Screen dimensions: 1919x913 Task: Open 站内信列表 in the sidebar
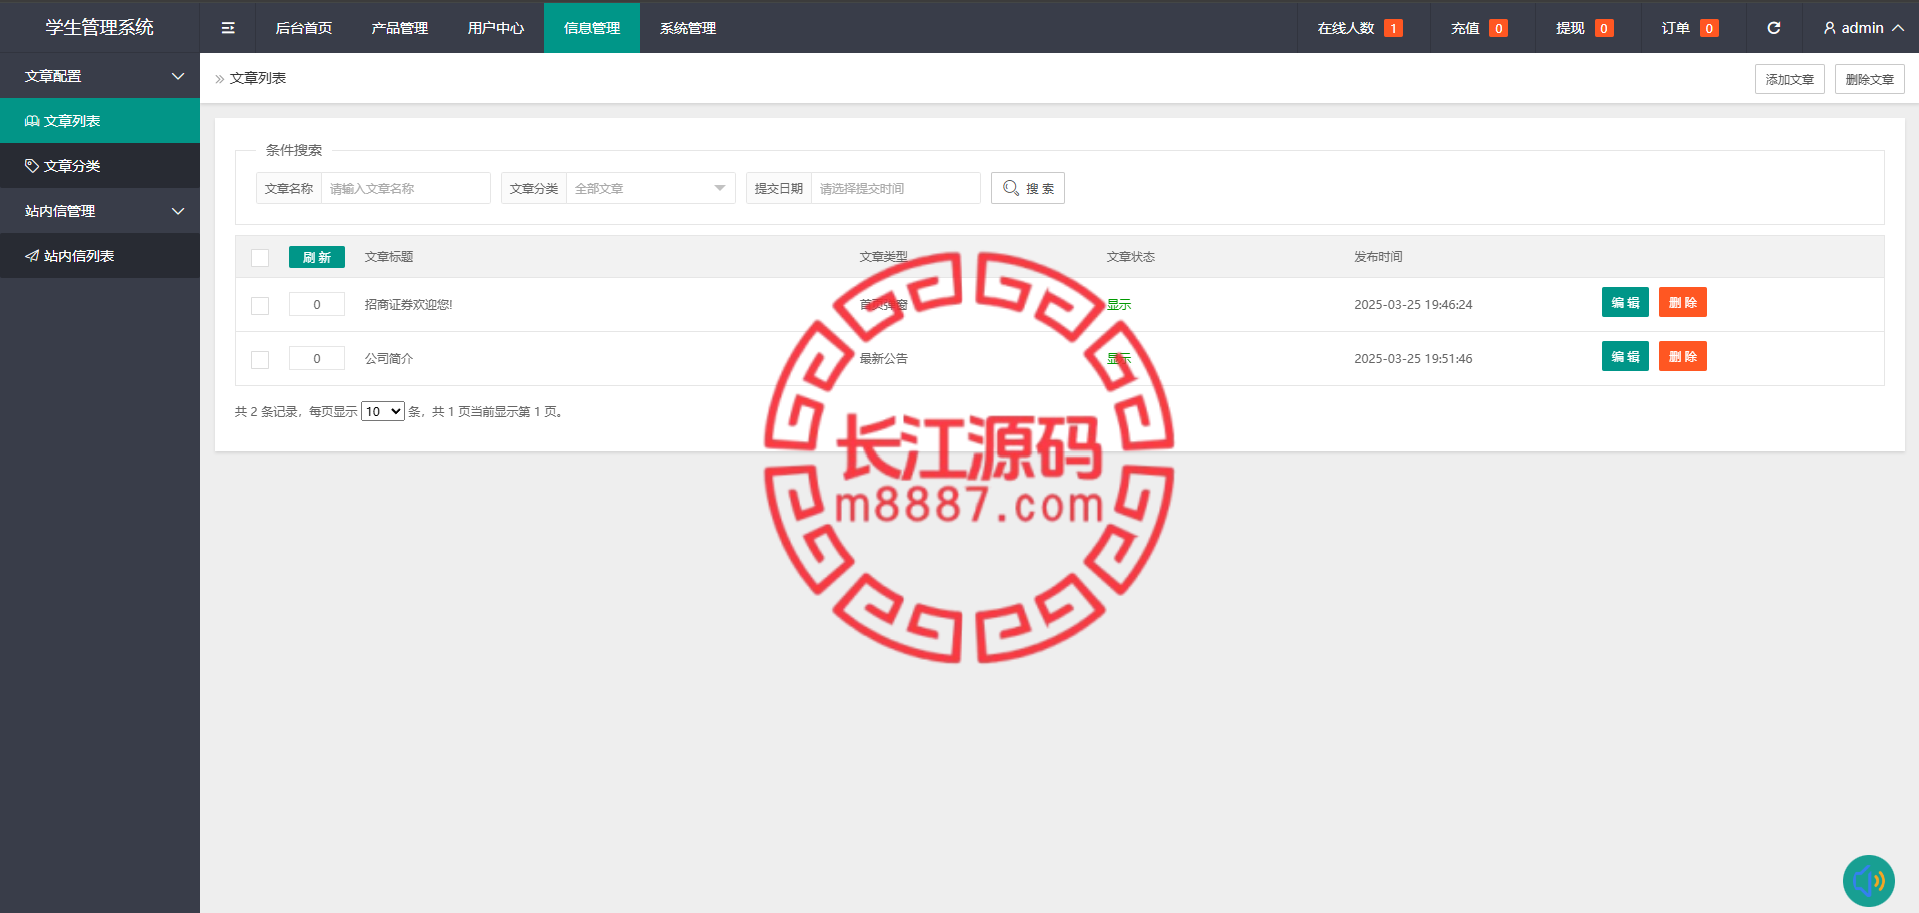(x=100, y=256)
